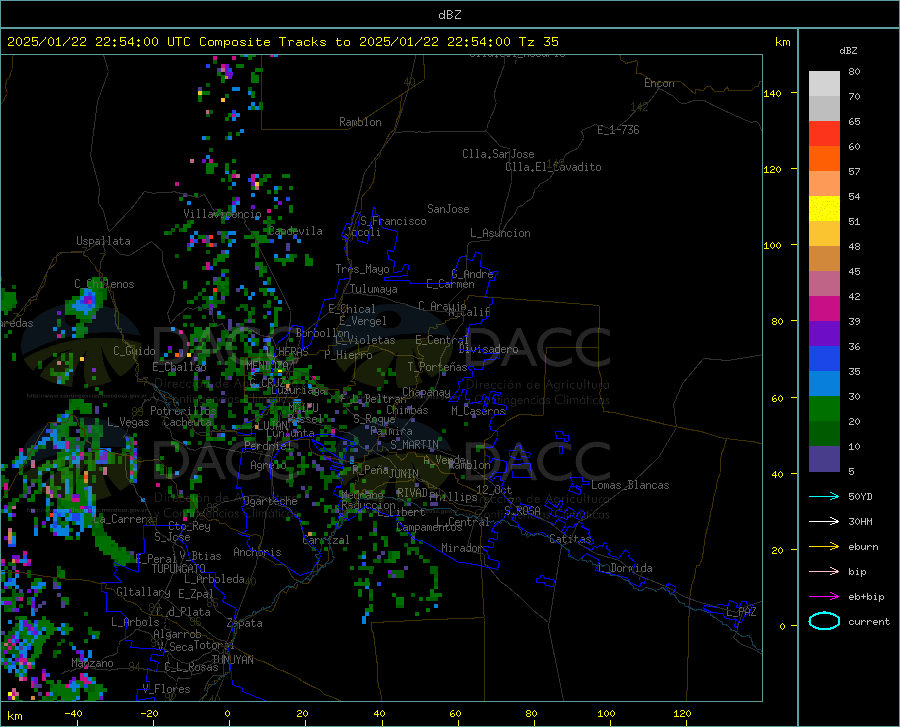900x727 pixels.
Task: Click the magenta eb+bip arrow legend icon
Action: (824, 597)
